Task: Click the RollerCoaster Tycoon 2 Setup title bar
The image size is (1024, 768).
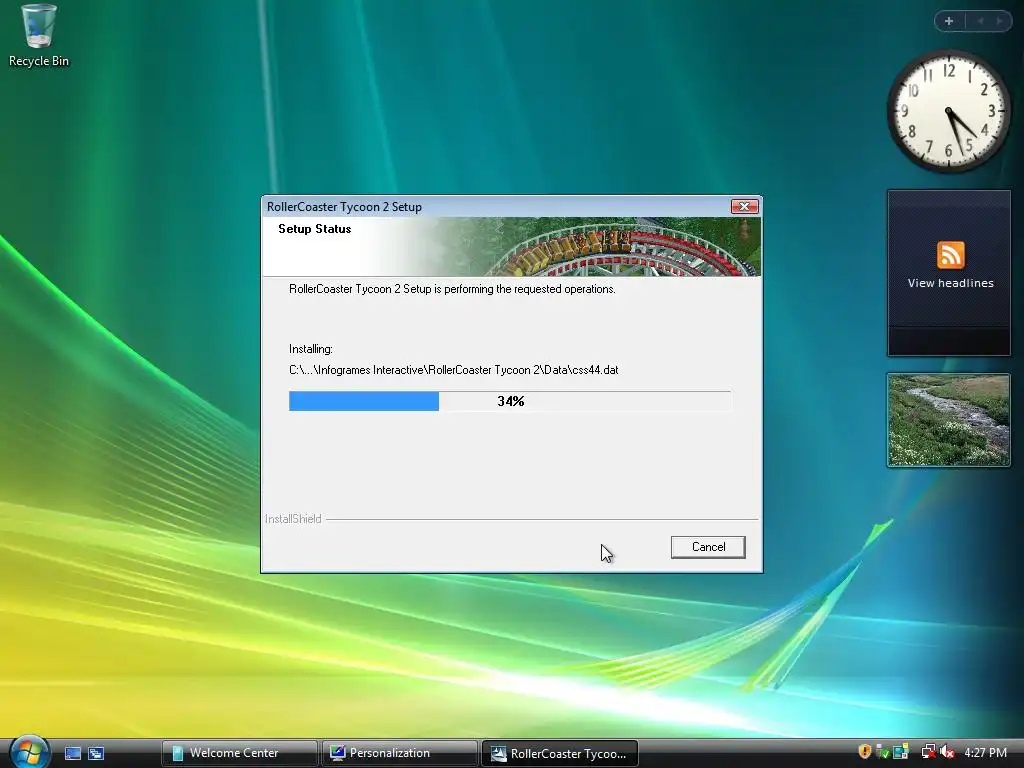Action: (496, 206)
